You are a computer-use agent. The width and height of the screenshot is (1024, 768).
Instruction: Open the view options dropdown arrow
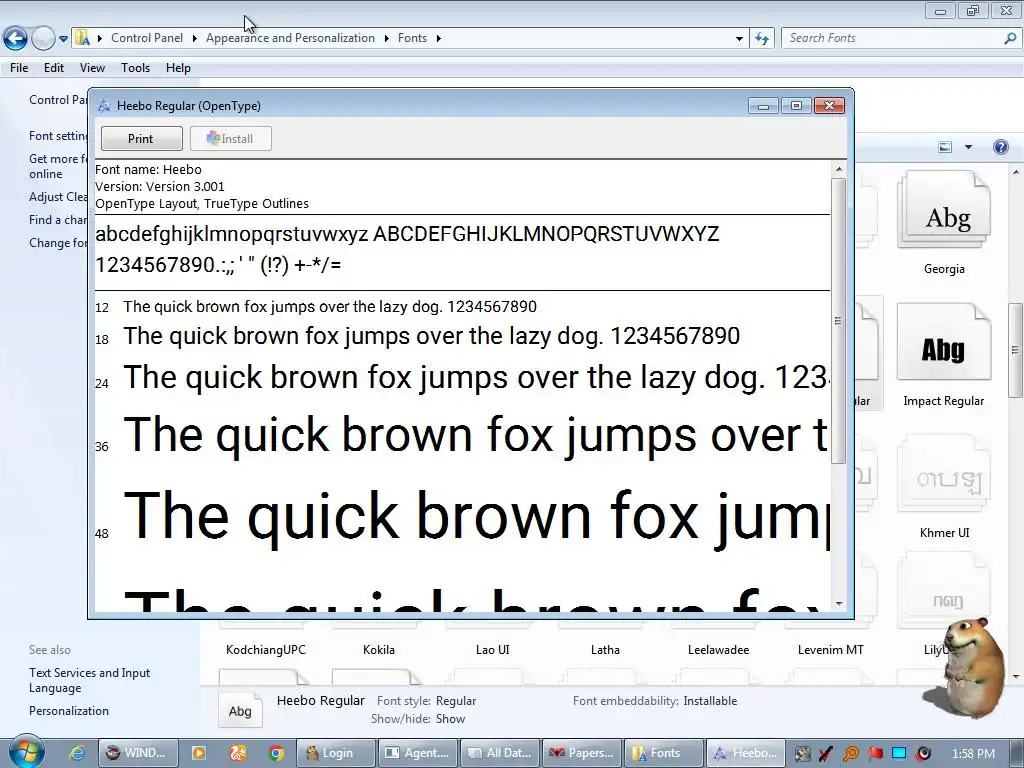(x=968, y=147)
